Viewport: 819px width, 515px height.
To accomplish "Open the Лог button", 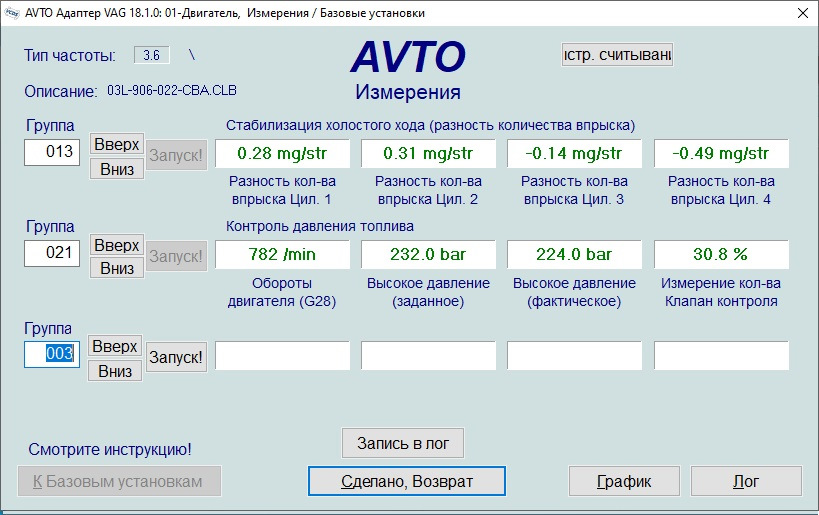I will coord(746,481).
